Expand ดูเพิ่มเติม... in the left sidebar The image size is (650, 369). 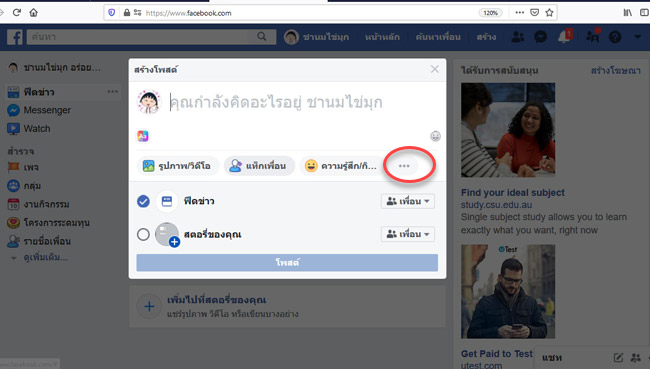coord(46,257)
